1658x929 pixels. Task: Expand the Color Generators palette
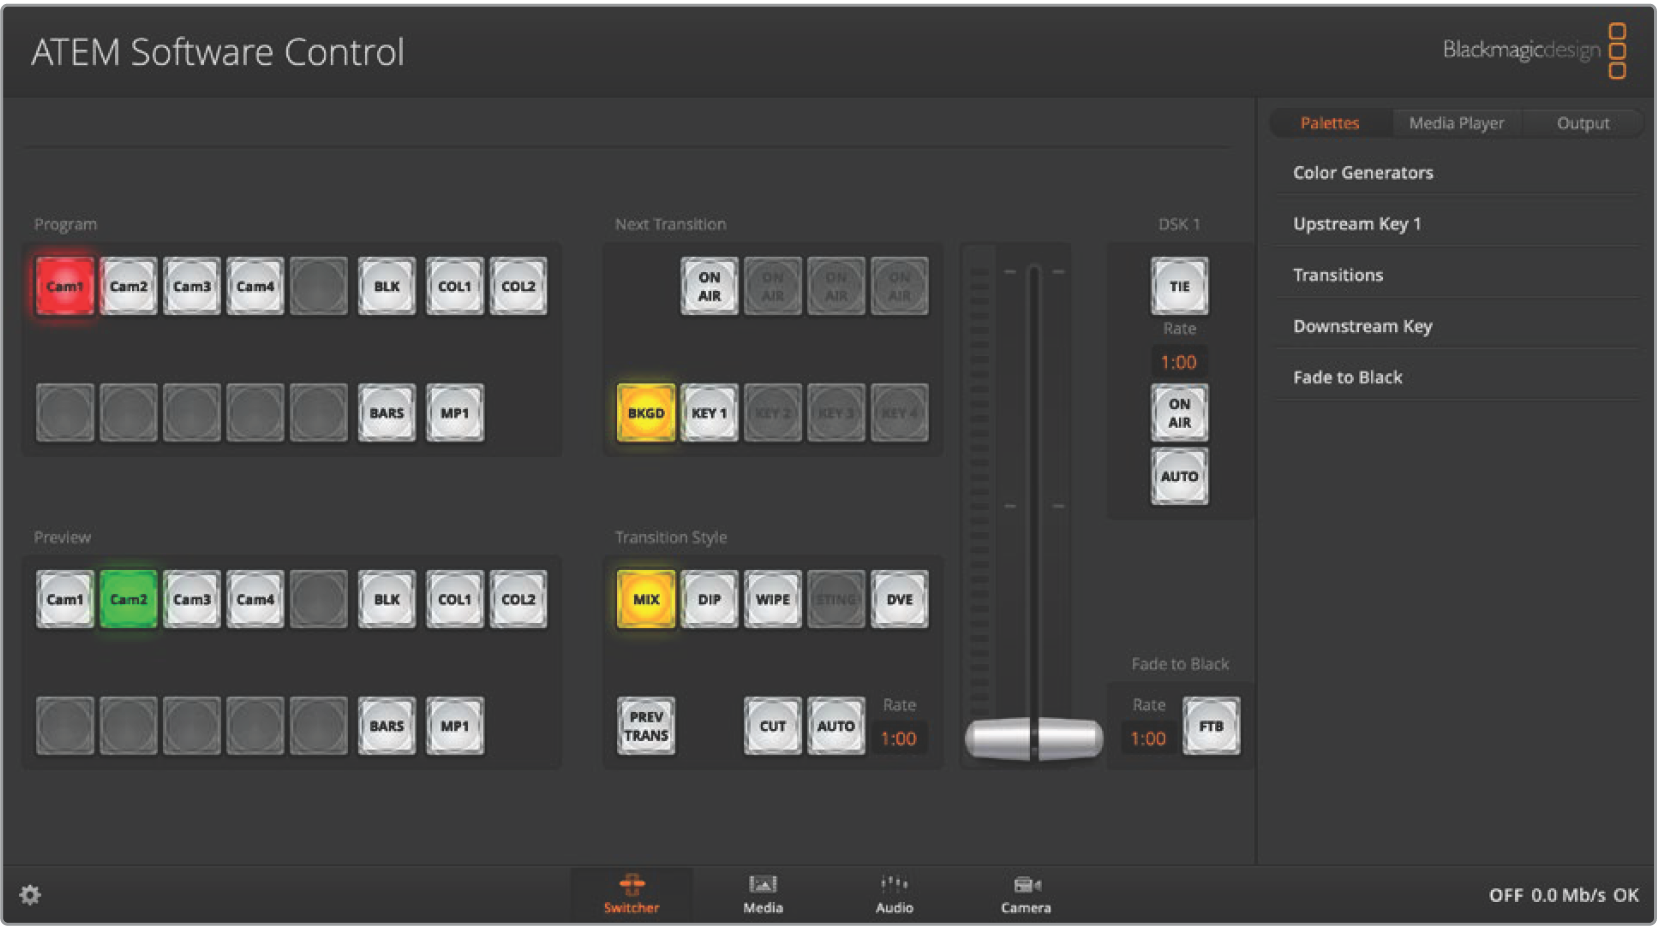[1362, 173]
